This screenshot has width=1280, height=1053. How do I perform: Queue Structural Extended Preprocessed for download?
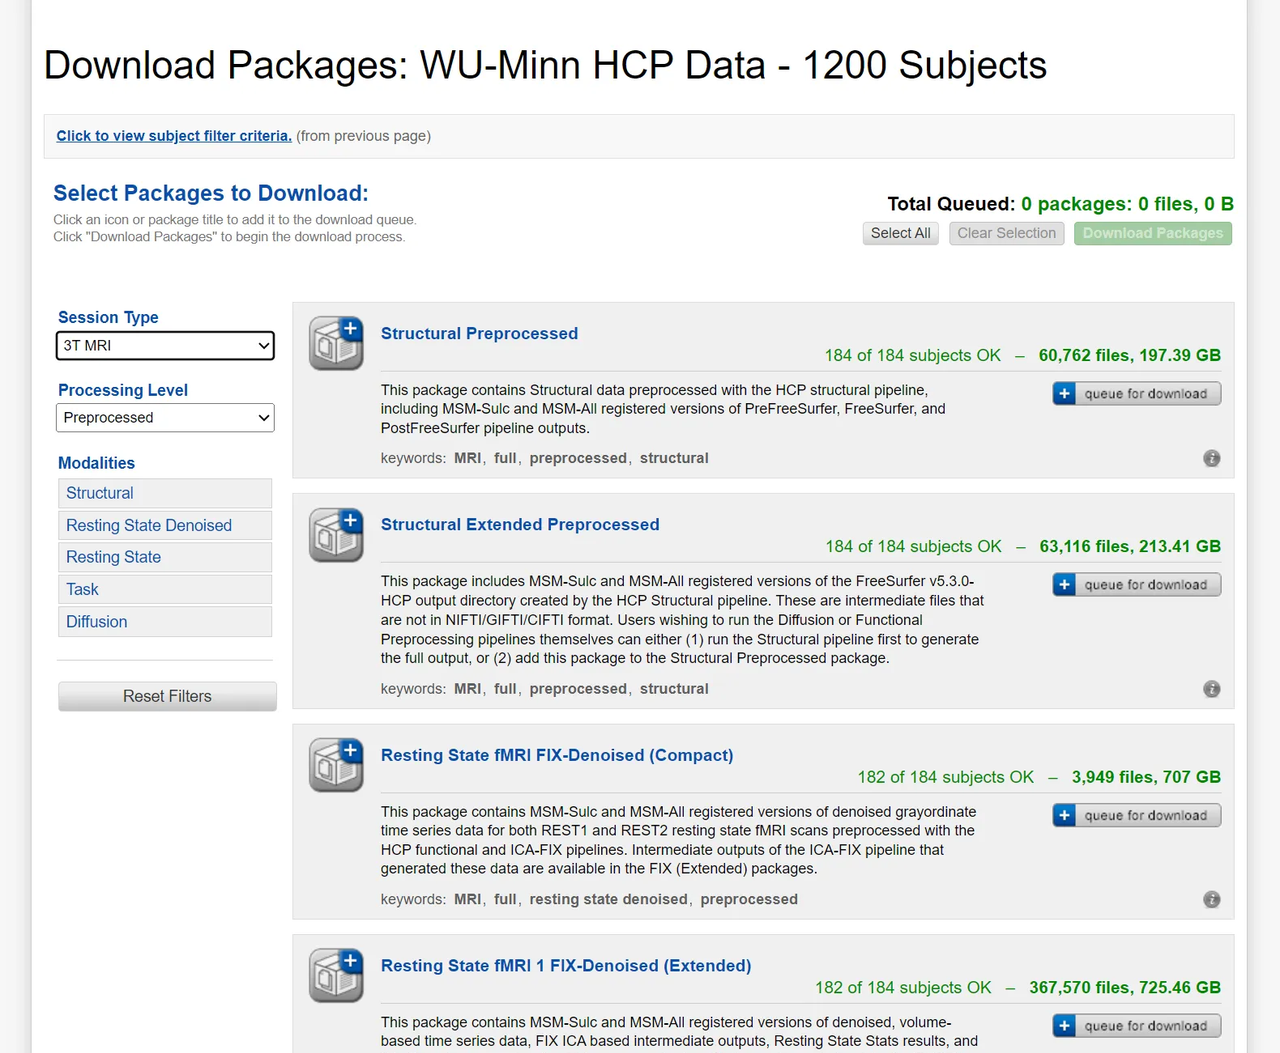pyautogui.click(x=1136, y=585)
